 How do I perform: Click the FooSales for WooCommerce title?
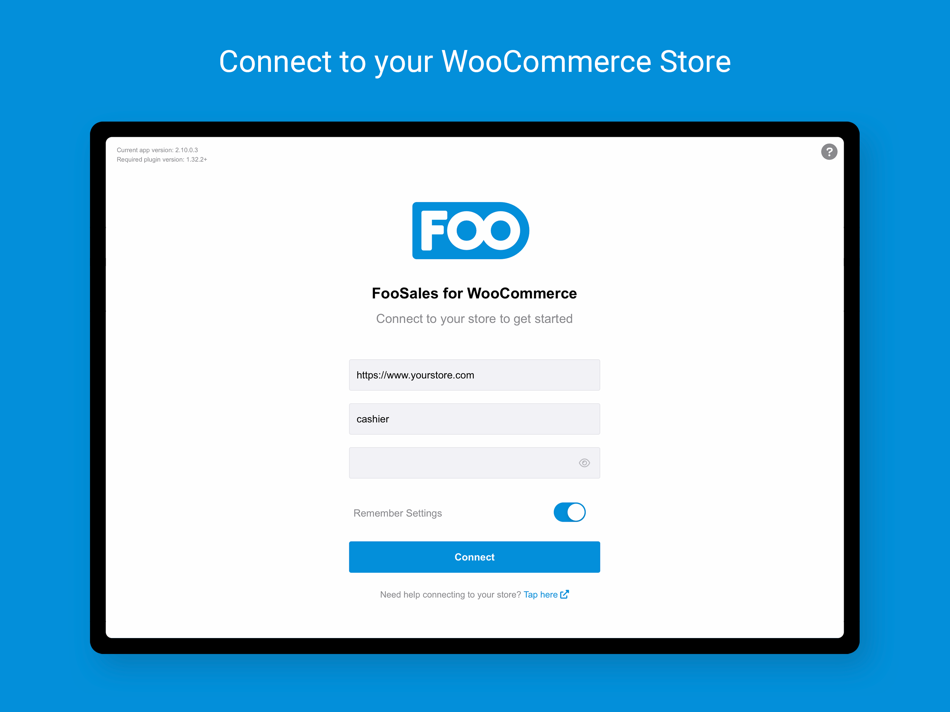click(474, 293)
